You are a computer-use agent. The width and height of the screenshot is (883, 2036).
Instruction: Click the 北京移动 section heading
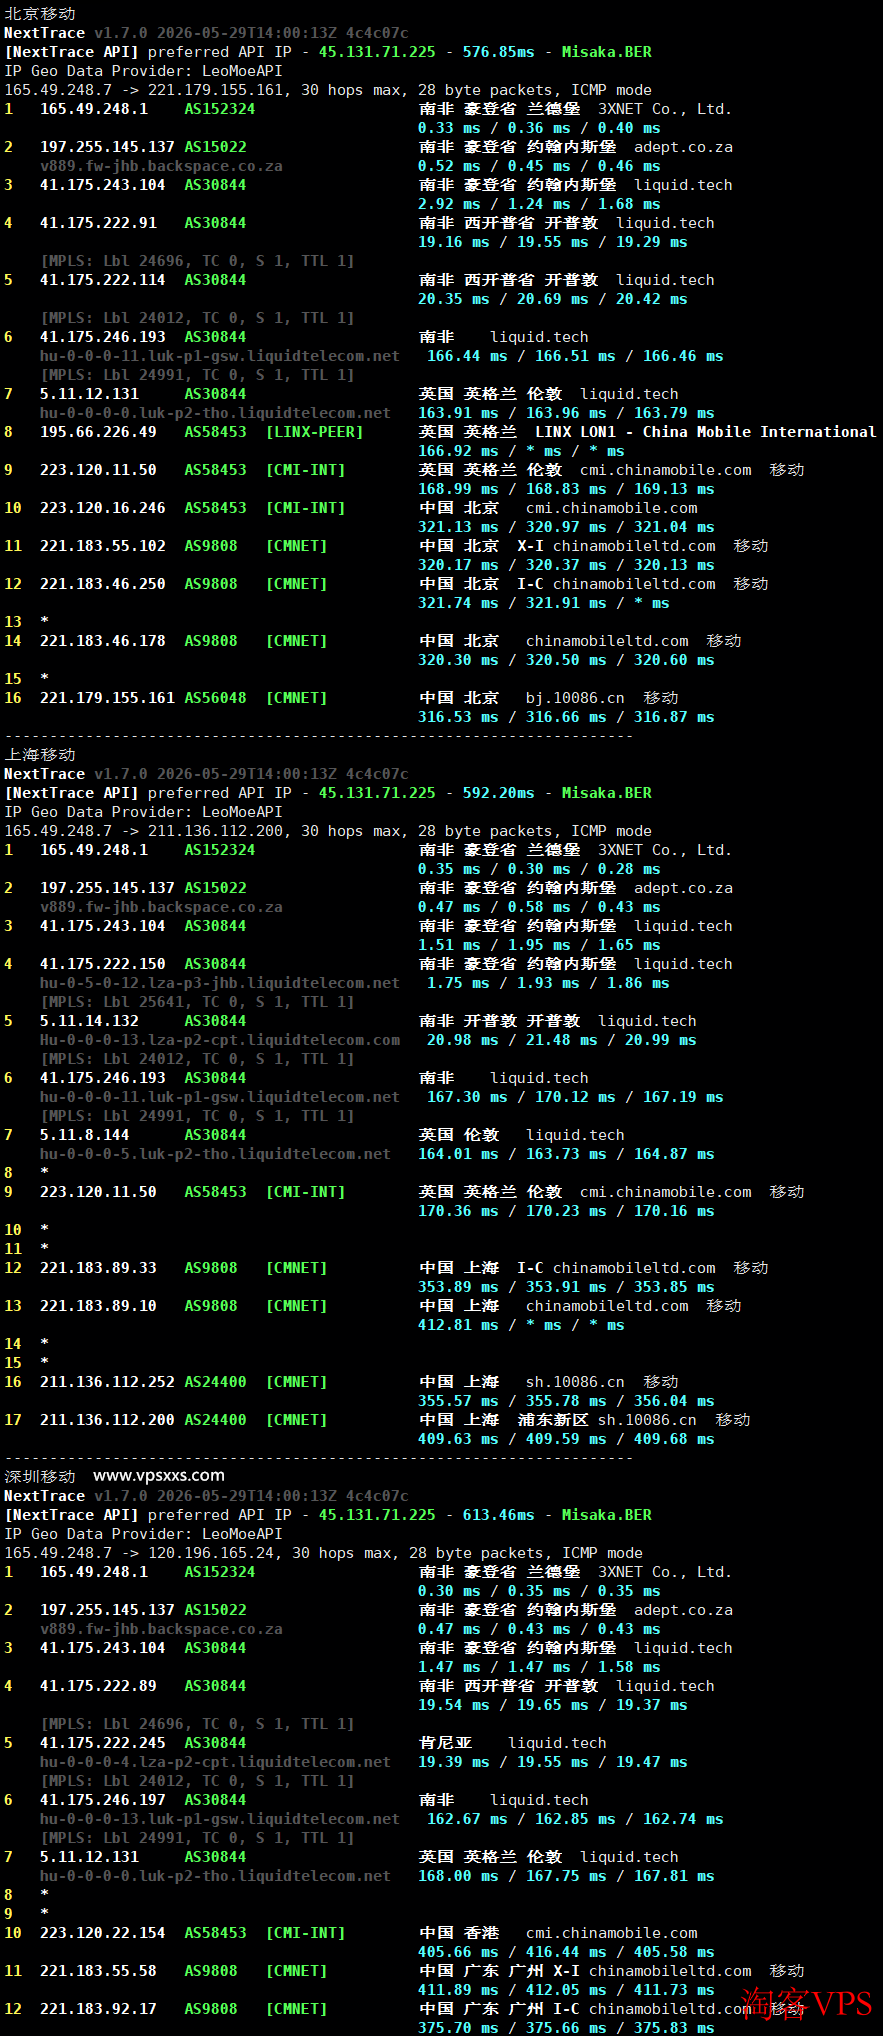pyautogui.click(x=40, y=14)
